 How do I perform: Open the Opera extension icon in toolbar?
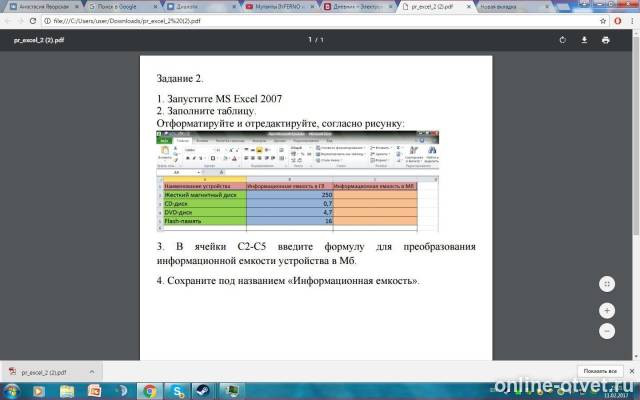[x=618, y=21]
